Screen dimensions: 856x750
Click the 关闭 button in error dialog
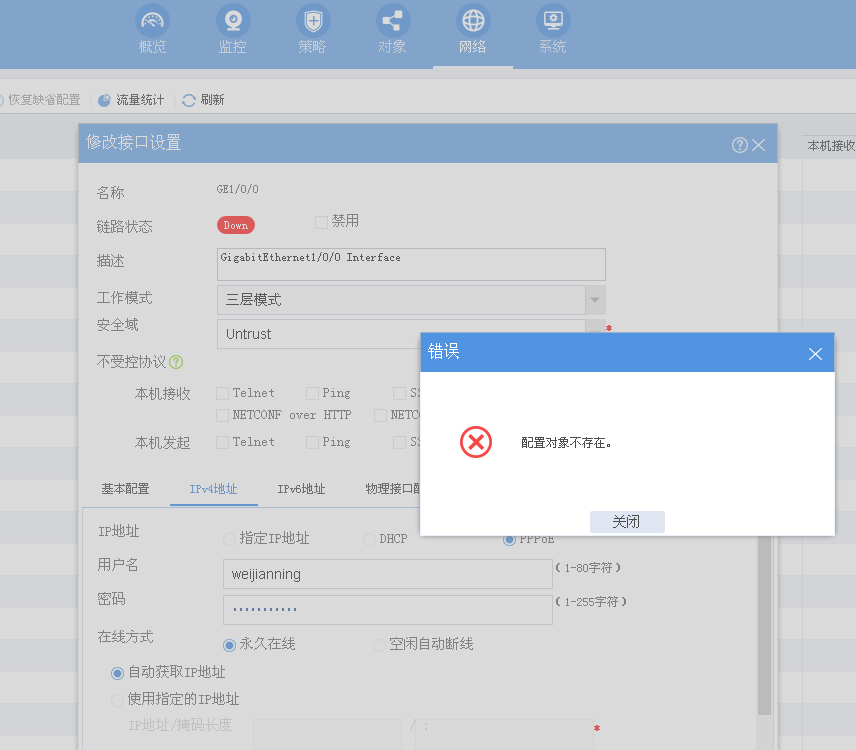pyautogui.click(x=627, y=521)
